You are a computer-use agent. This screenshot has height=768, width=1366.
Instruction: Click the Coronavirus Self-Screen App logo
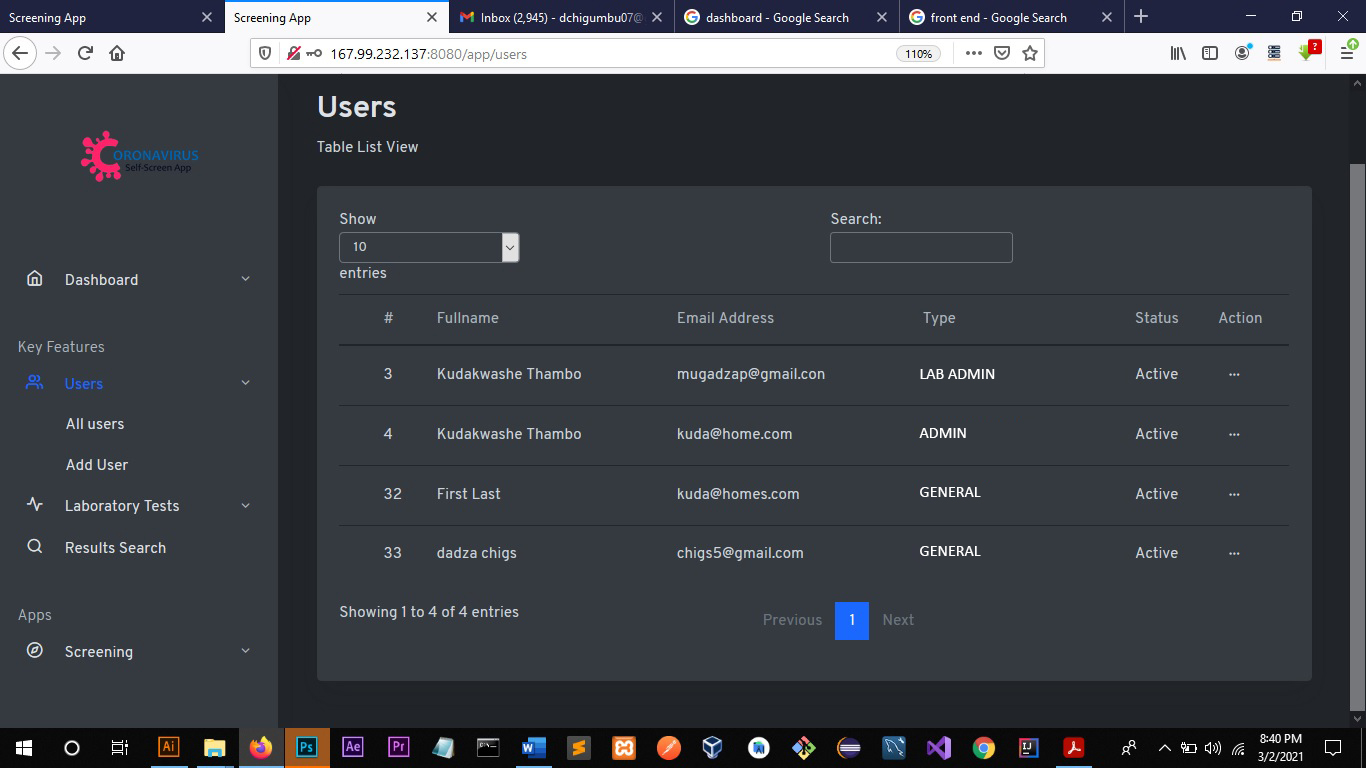click(x=139, y=156)
